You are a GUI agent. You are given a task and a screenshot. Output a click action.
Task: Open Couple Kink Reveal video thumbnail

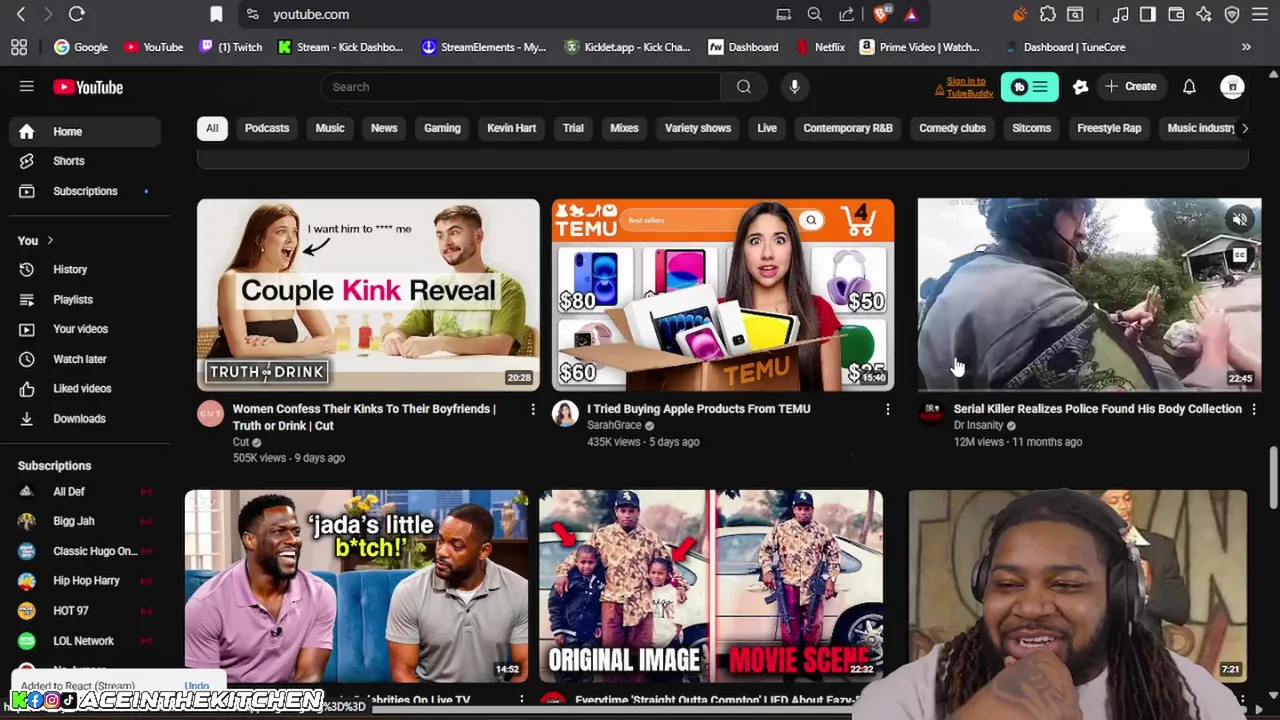[368, 294]
